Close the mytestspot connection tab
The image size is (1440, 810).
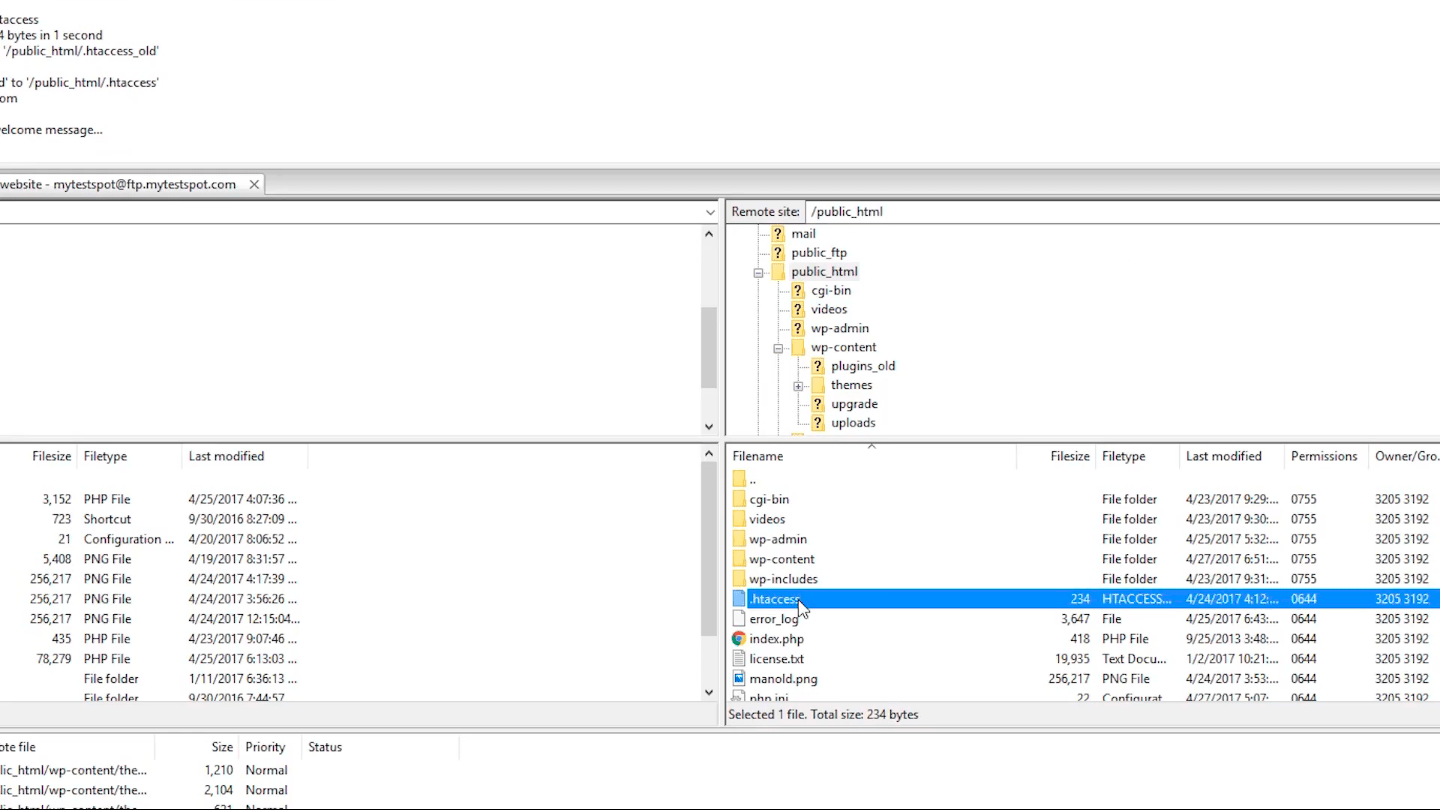[x=254, y=184]
